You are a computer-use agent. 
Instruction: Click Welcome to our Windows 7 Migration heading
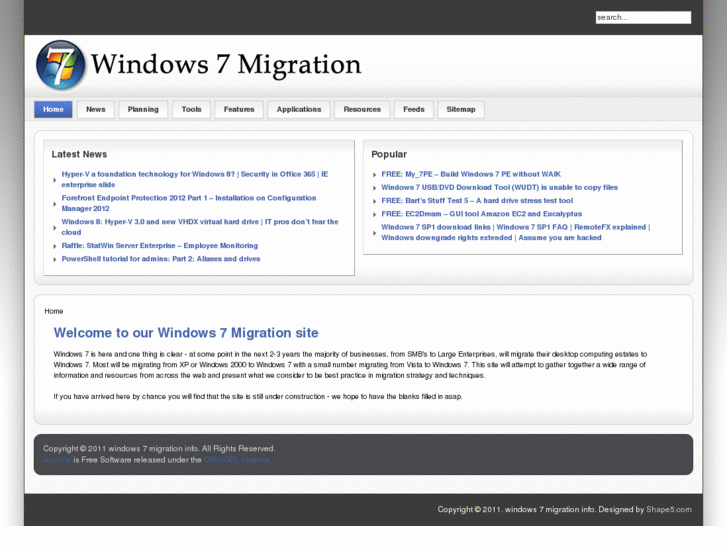pos(186,333)
